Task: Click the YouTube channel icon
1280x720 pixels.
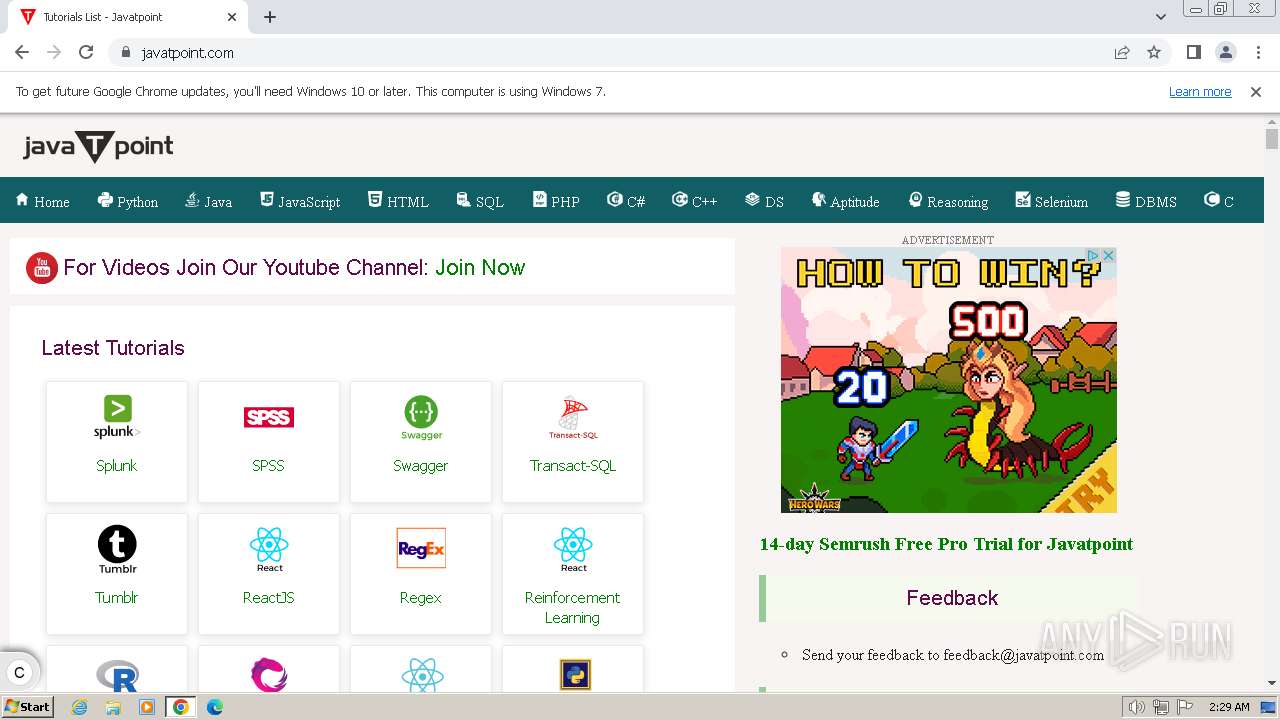Action: (41, 268)
